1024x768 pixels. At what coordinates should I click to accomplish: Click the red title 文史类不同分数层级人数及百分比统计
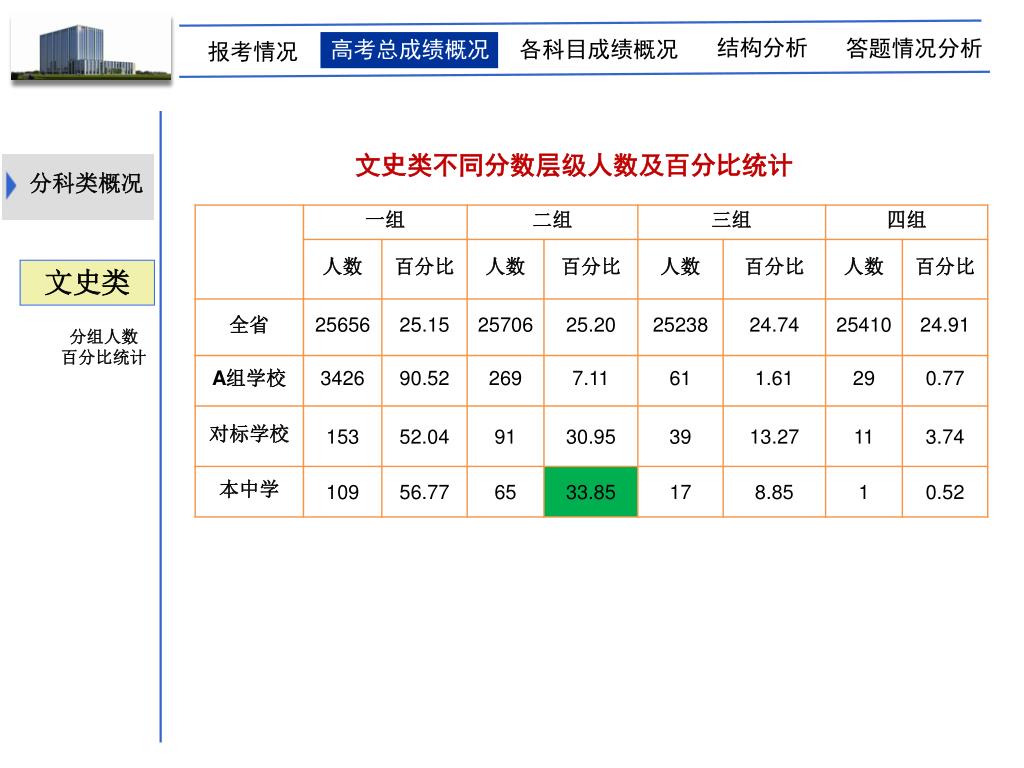click(x=573, y=165)
